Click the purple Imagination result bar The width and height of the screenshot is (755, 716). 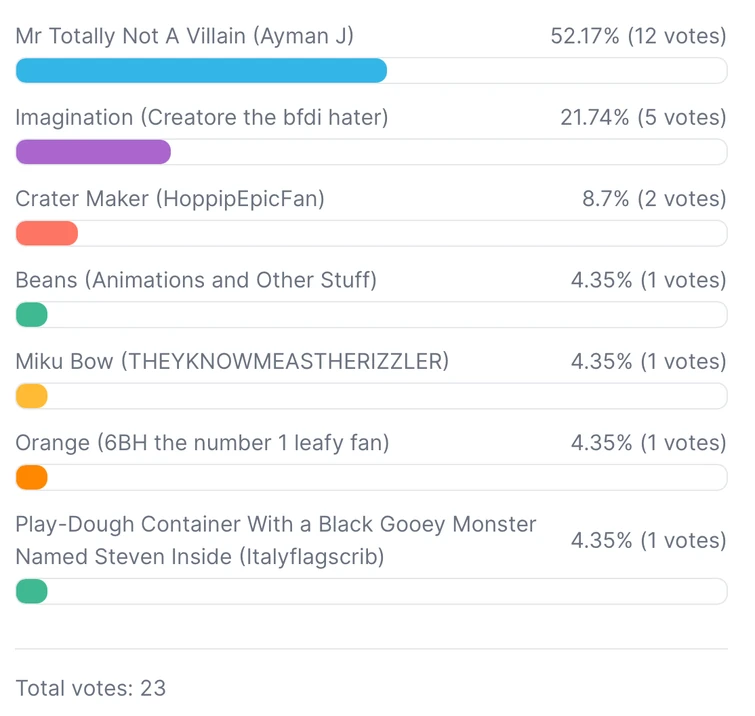click(93, 152)
